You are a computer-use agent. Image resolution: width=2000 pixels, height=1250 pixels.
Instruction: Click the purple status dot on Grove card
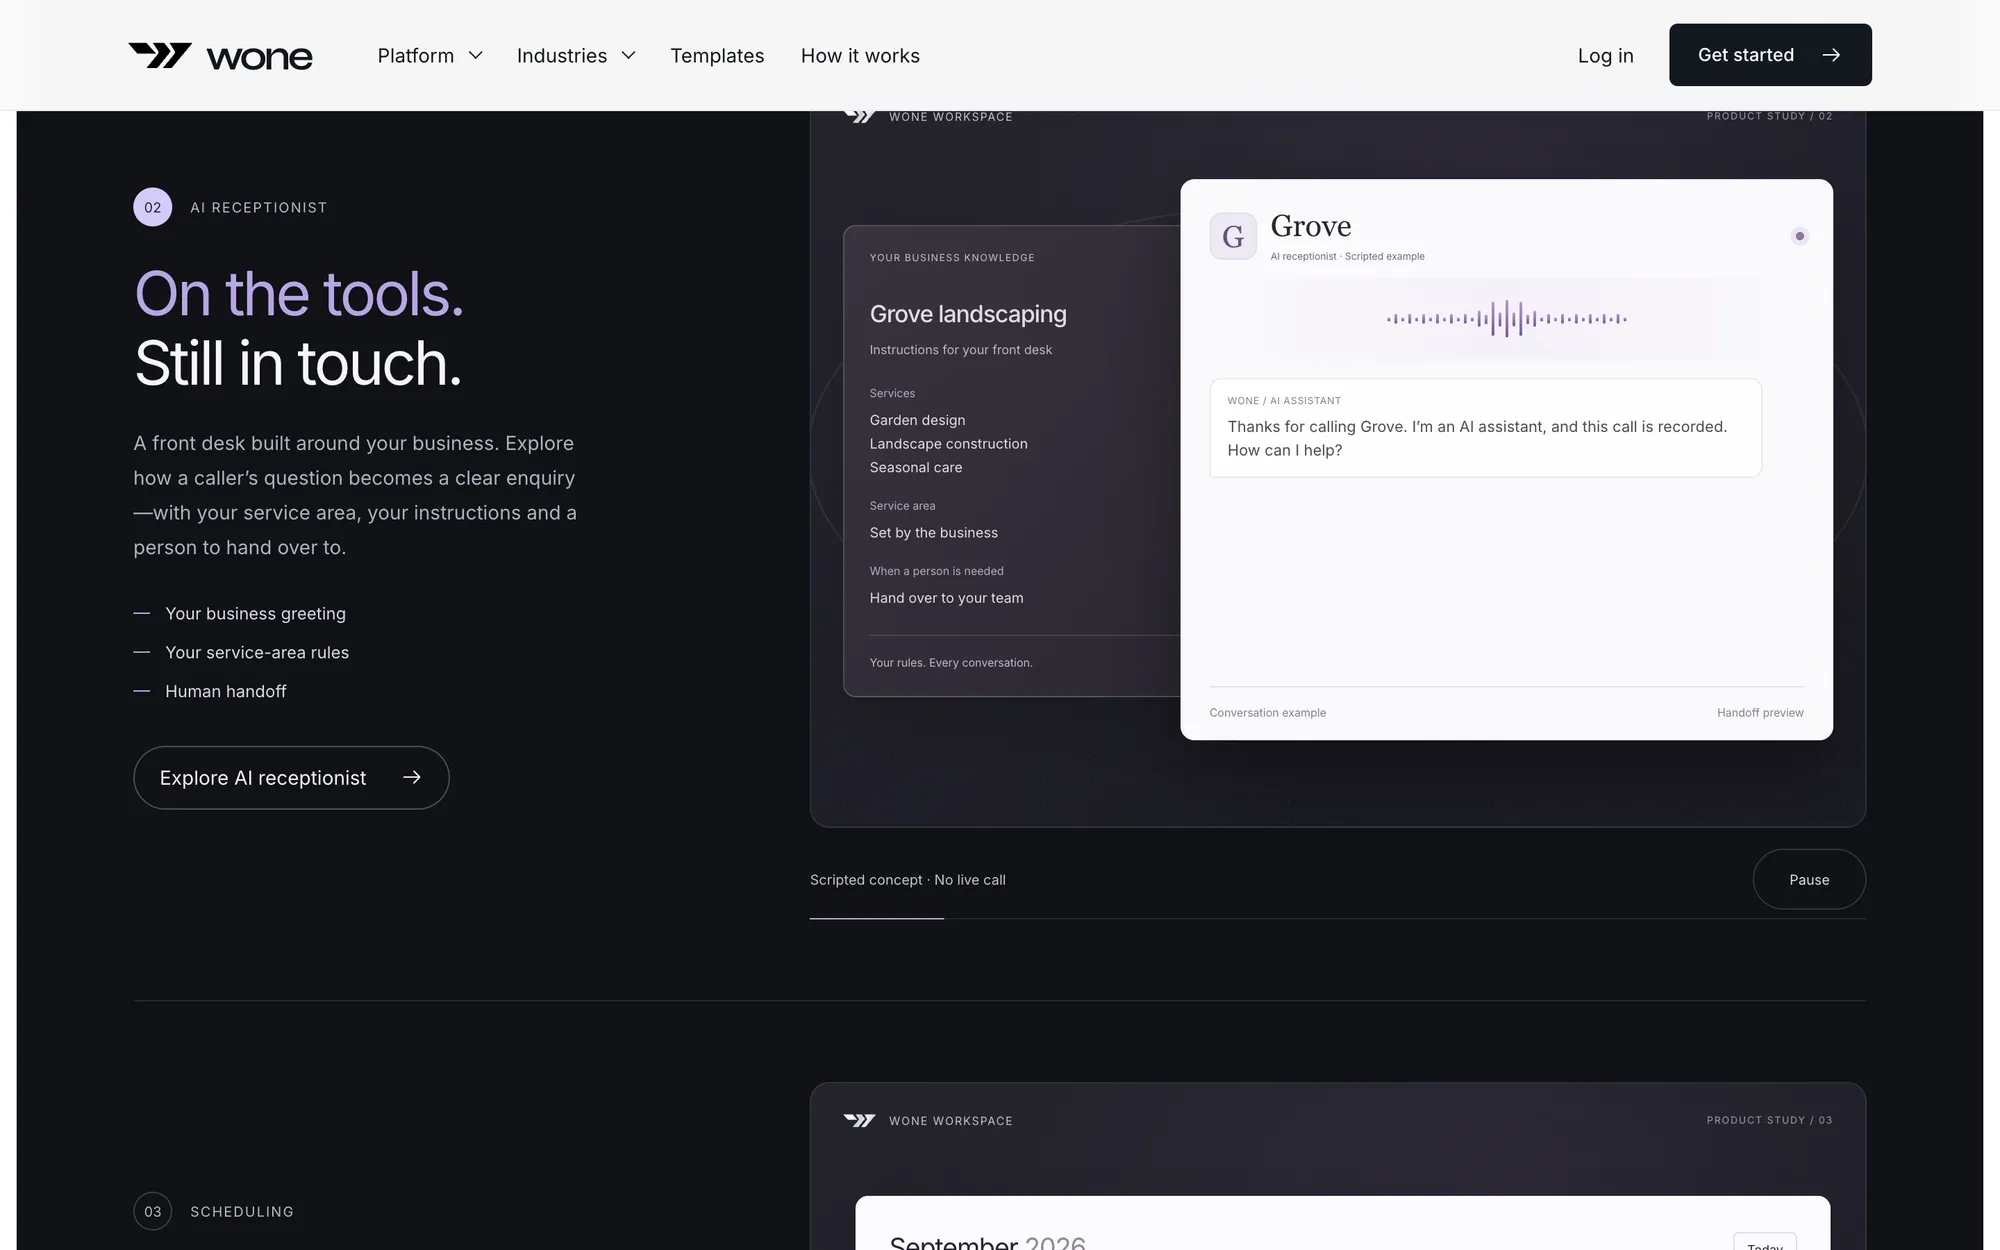tap(1799, 236)
